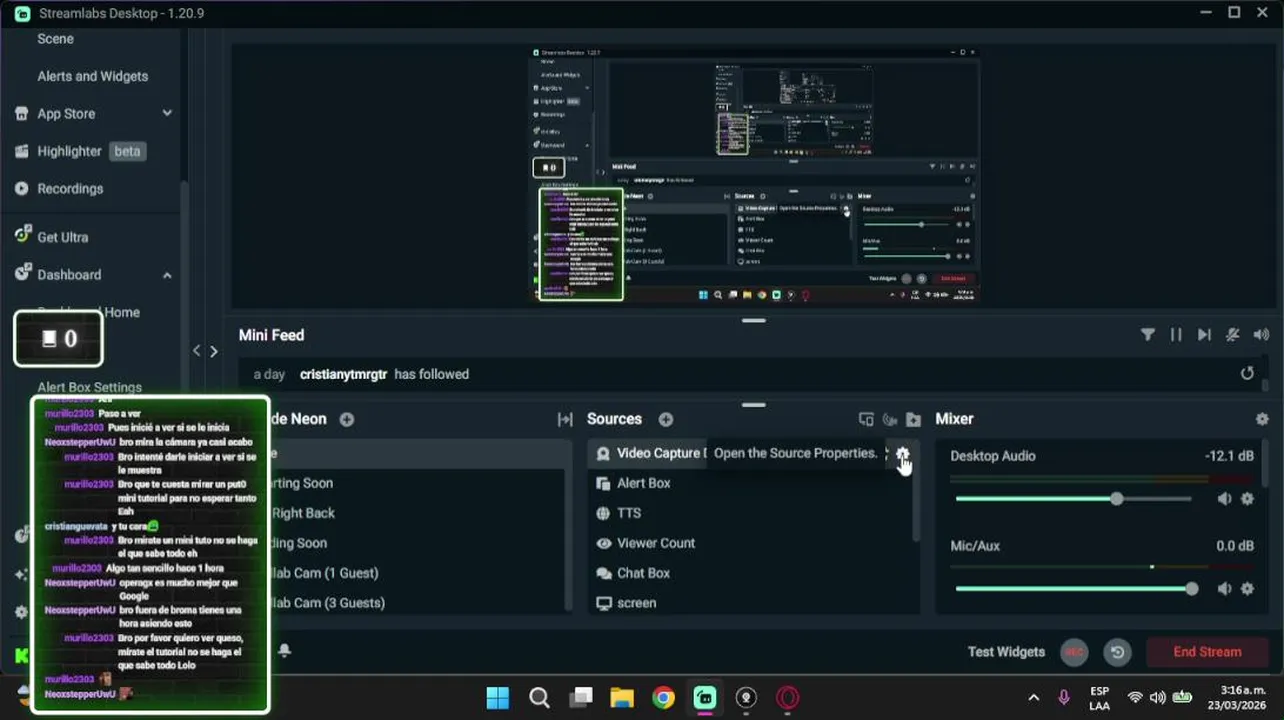Click End Stream button
This screenshot has width=1284, height=720.
[x=1207, y=652]
